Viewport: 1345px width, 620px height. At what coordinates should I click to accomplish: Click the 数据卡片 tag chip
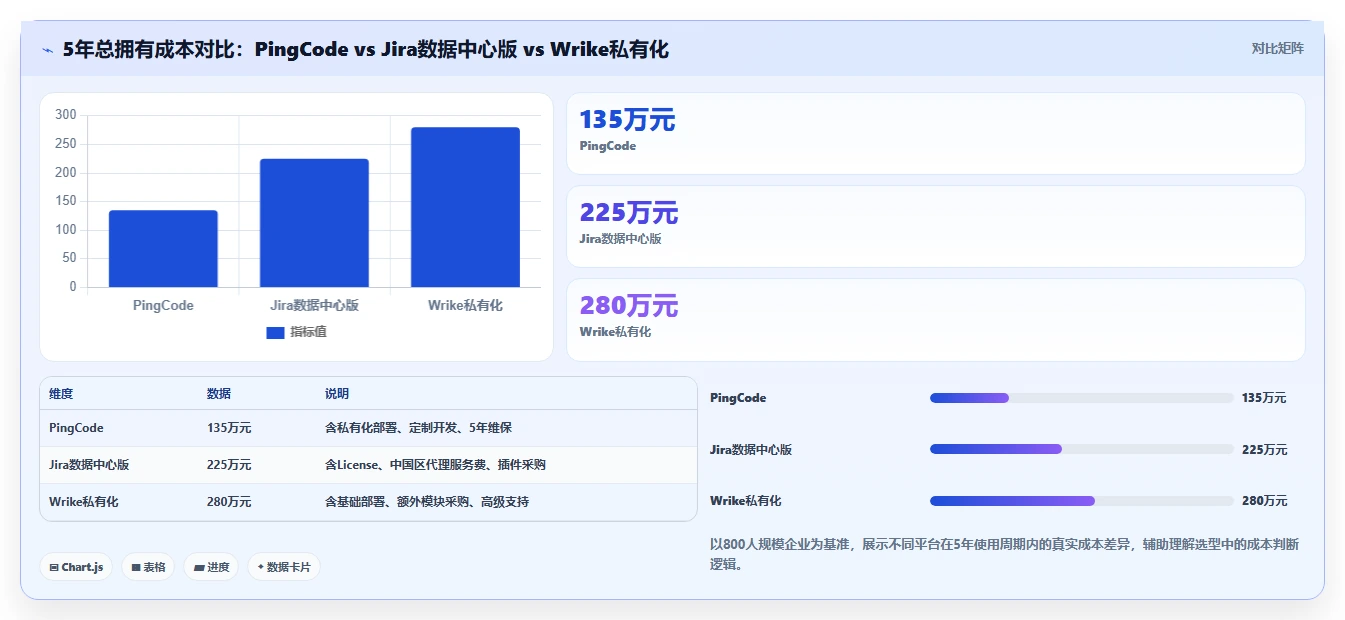point(284,567)
